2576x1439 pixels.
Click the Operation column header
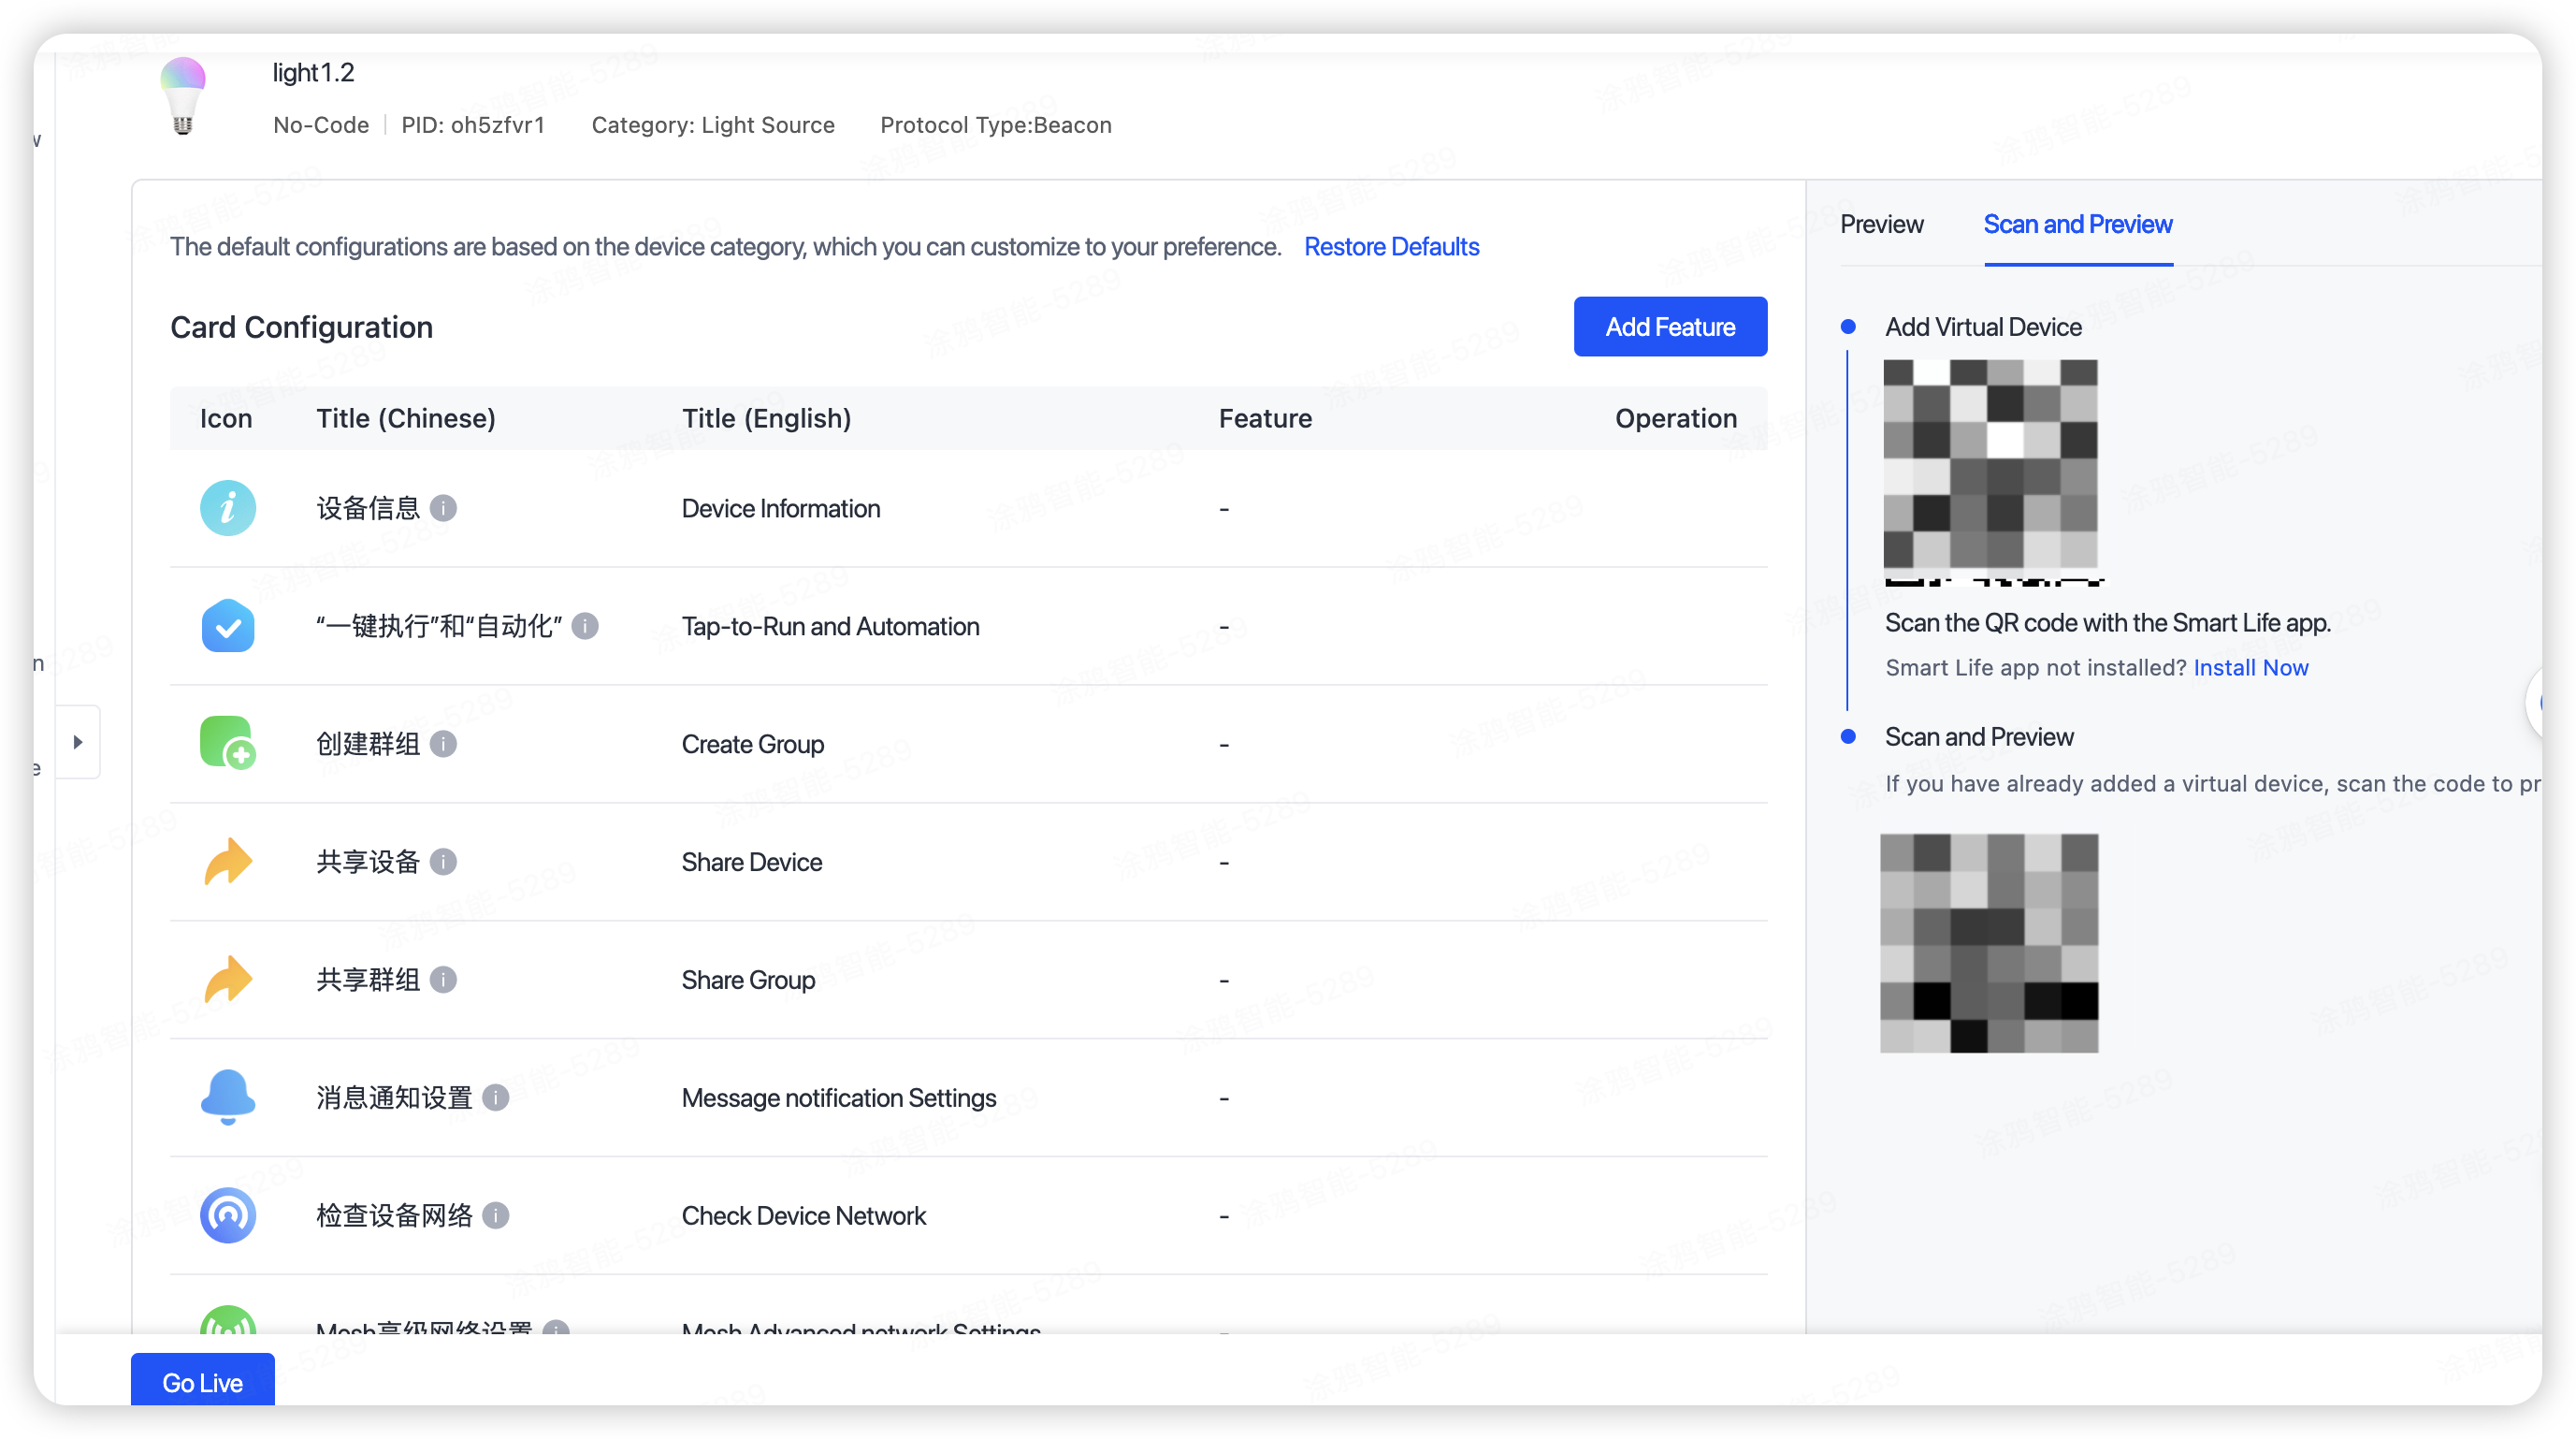coord(1676,419)
